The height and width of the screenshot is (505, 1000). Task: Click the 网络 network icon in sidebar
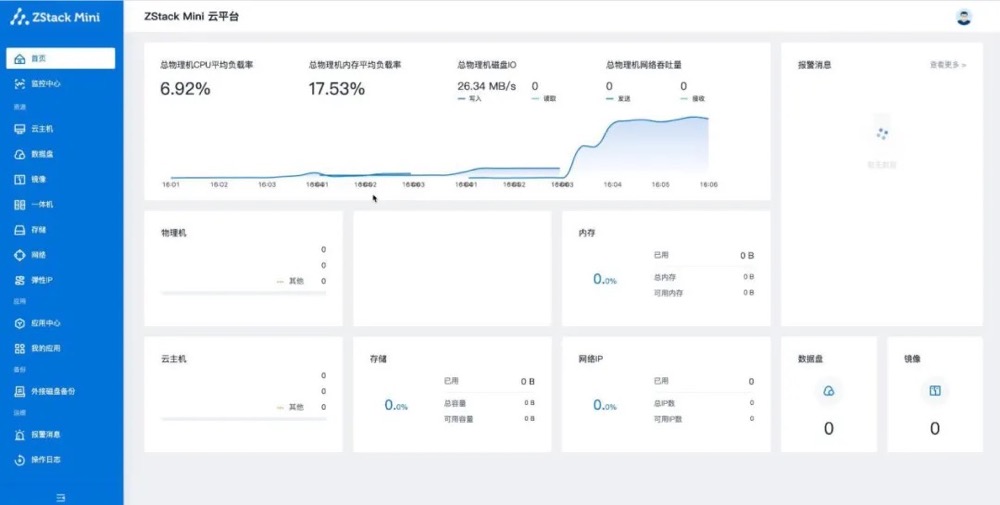coord(20,255)
